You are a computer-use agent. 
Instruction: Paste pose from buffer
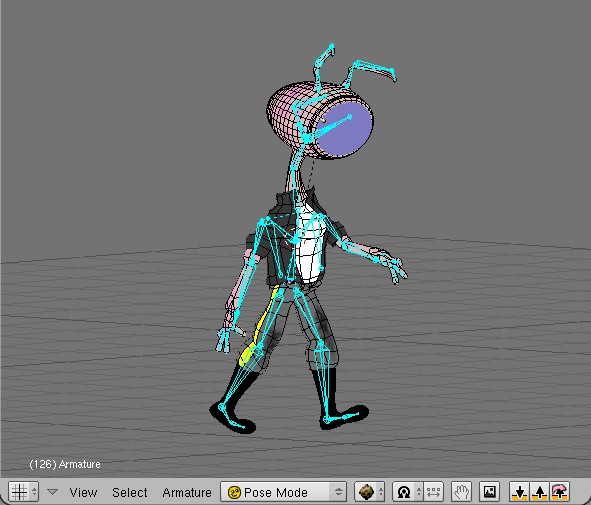coord(539,492)
